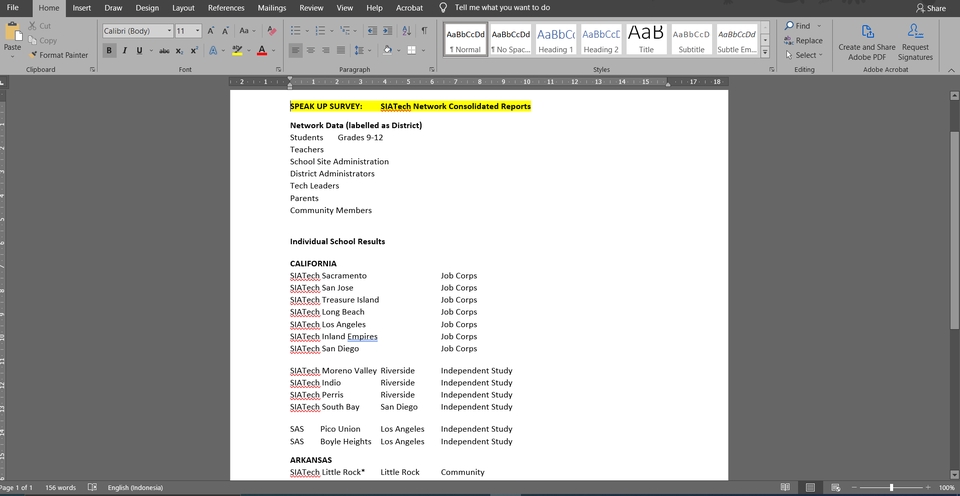Image resolution: width=960 pixels, height=496 pixels.
Task: Apply strikethrough formatting
Action: 164,51
